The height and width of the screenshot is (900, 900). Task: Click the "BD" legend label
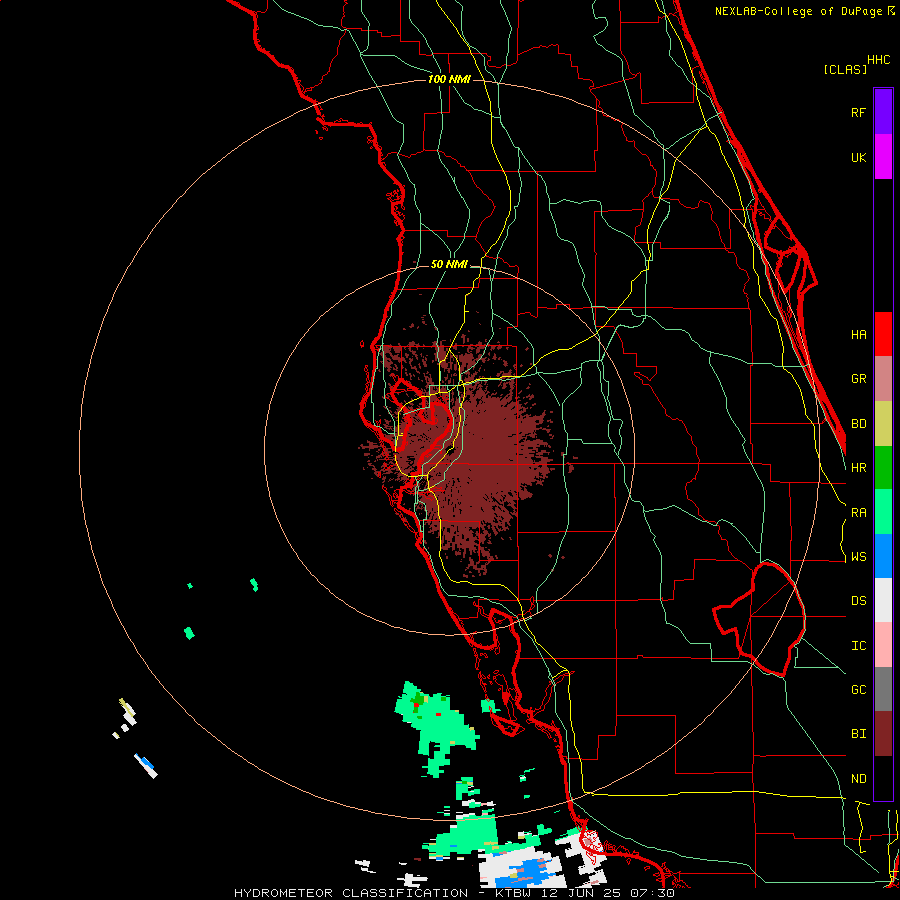point(858,424)
